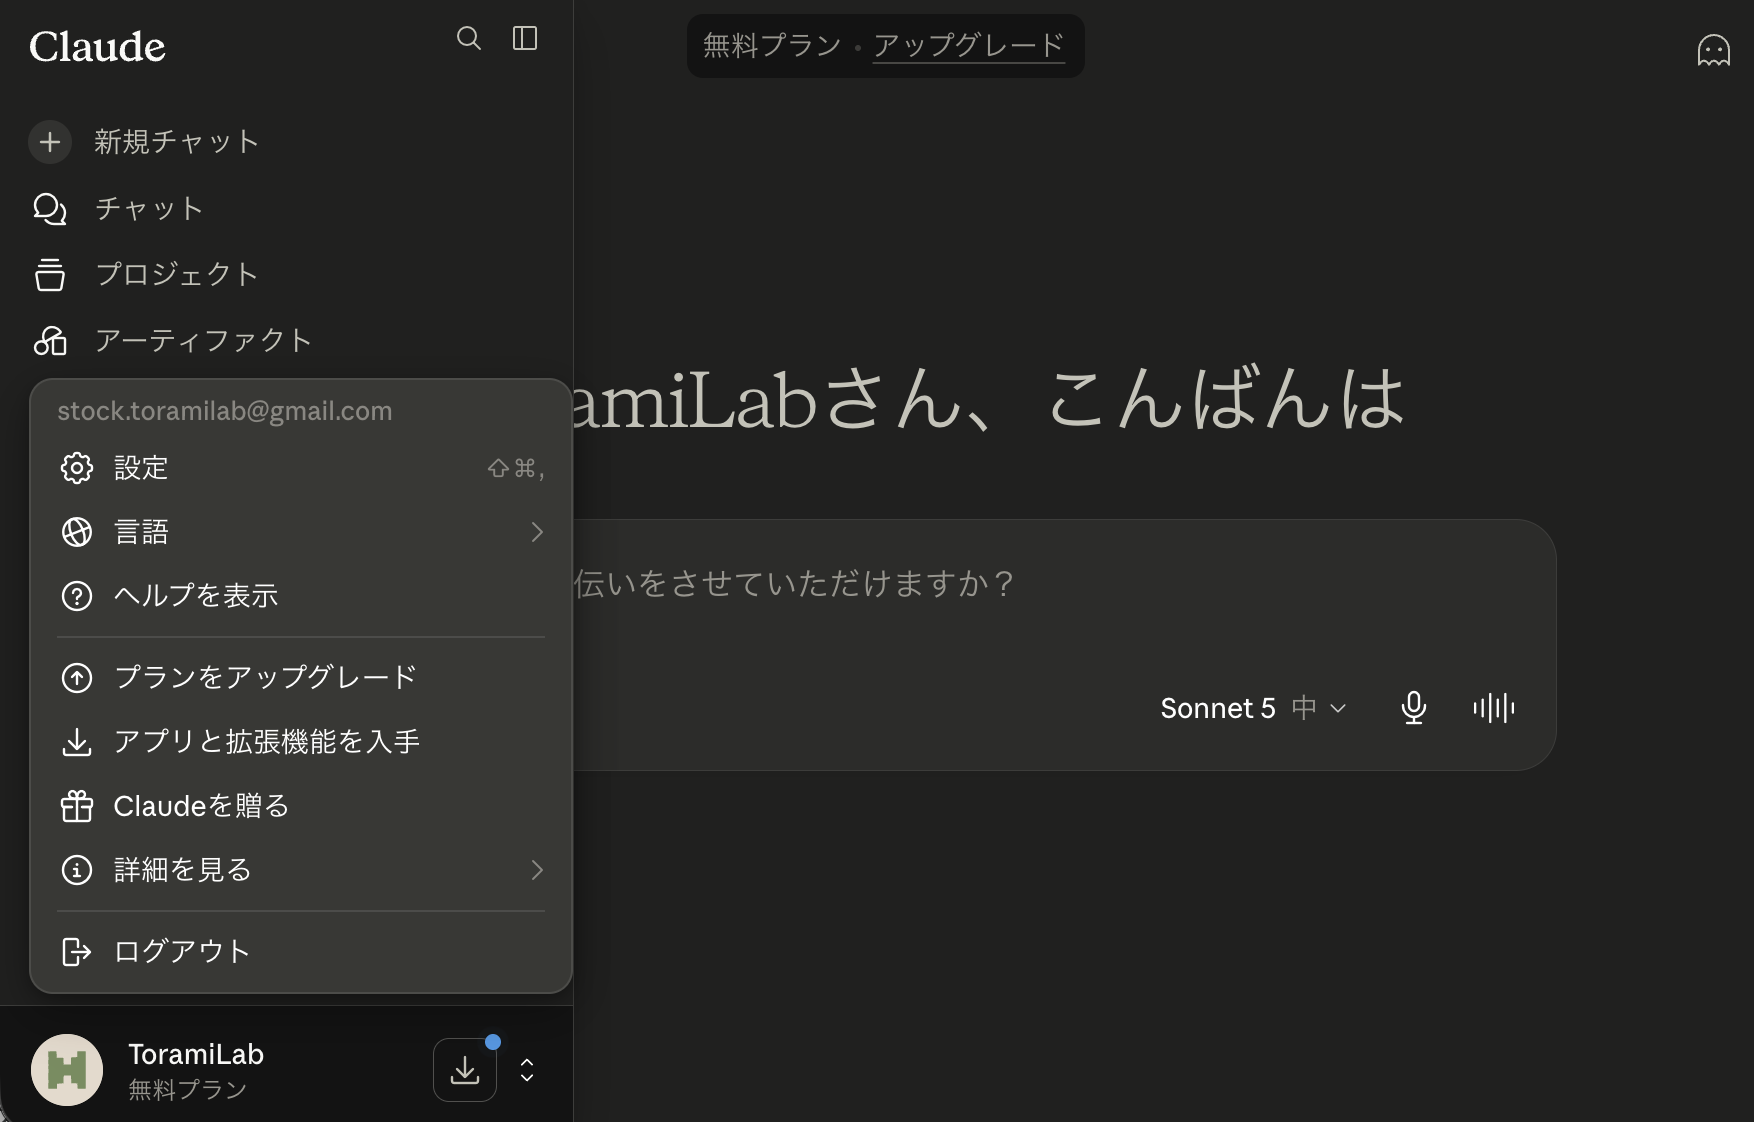Viewport: 1754px width, 1122px height.
Task: Click the download tray icon in the menu
Action: tap(77, 742)
